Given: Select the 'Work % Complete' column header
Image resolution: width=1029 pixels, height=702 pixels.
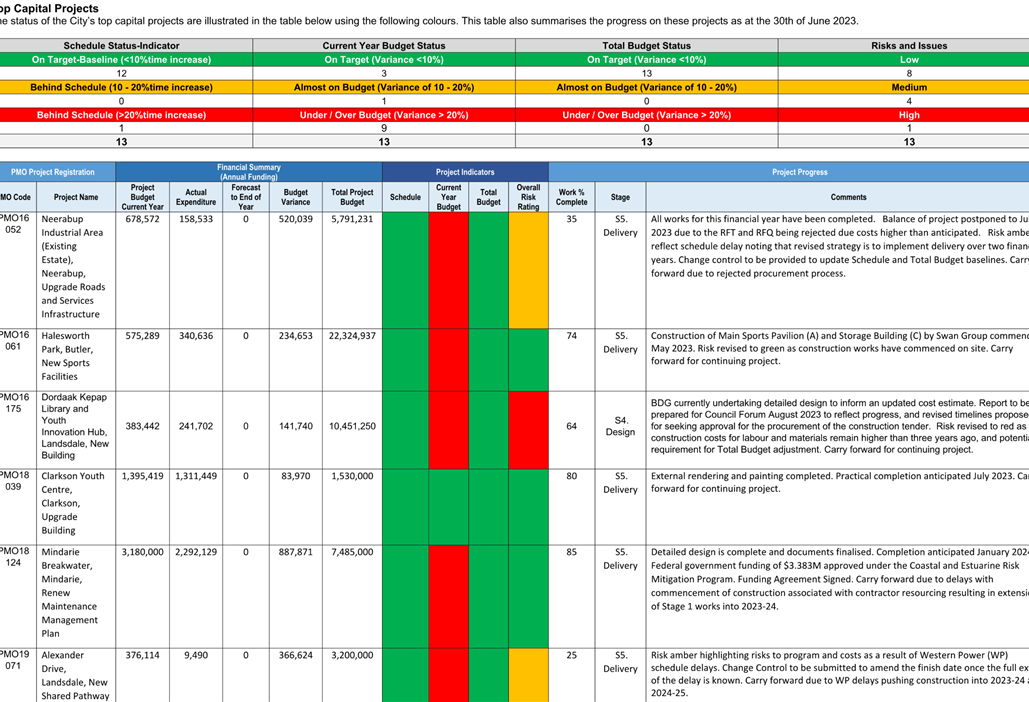Looking at the screenshot, I should [x=572, y=197].
